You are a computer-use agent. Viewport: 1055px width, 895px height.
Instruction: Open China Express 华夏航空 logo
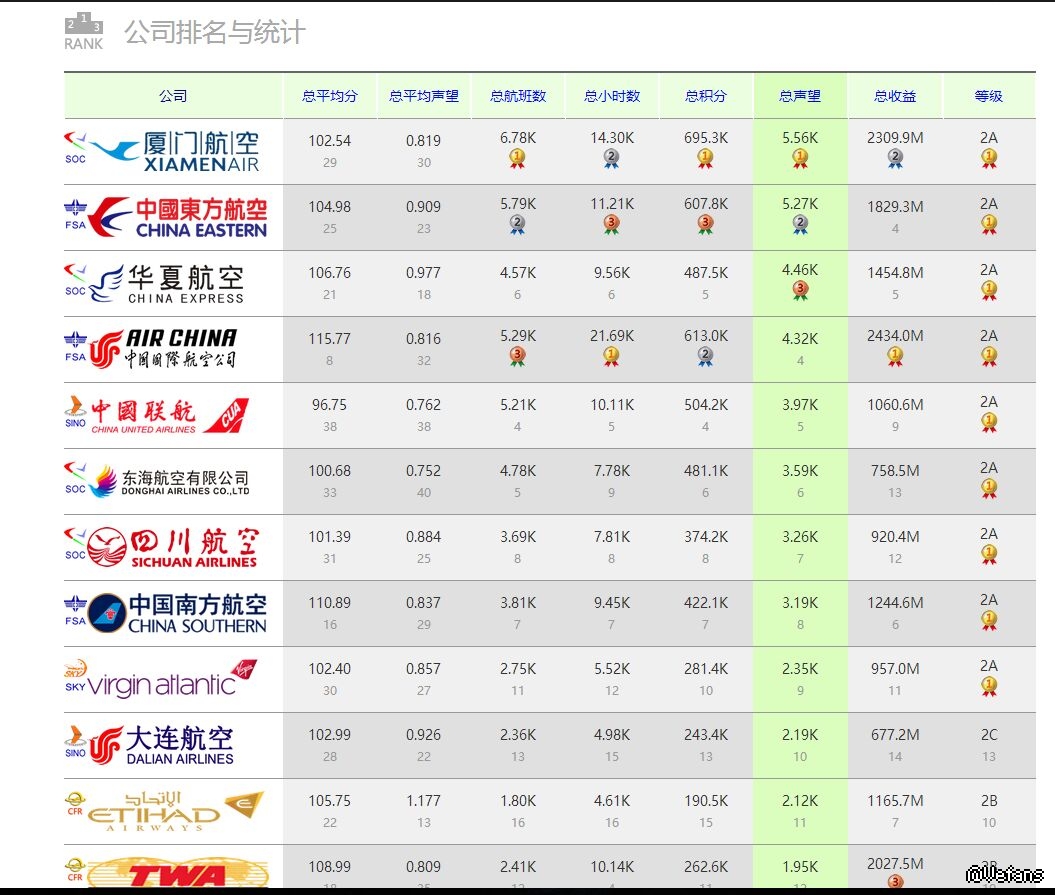167,283
